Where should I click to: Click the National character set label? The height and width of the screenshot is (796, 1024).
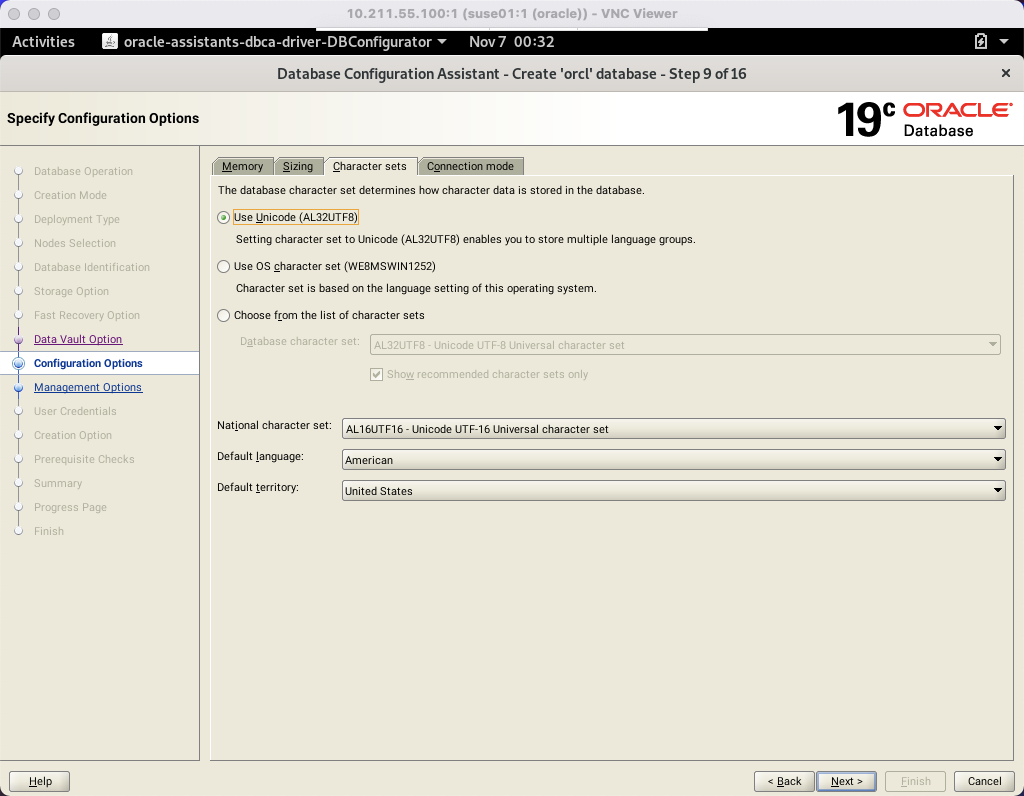pyautogui.click(x=274, y=425)
